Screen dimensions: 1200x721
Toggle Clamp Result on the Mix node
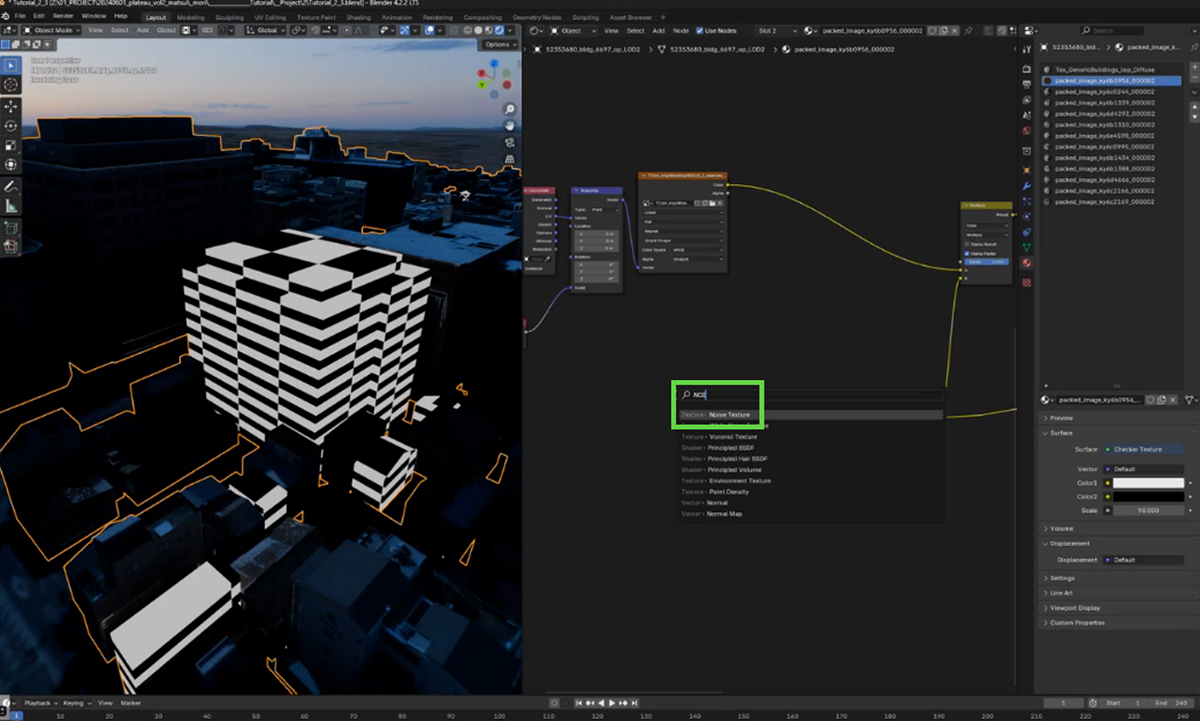967,243
